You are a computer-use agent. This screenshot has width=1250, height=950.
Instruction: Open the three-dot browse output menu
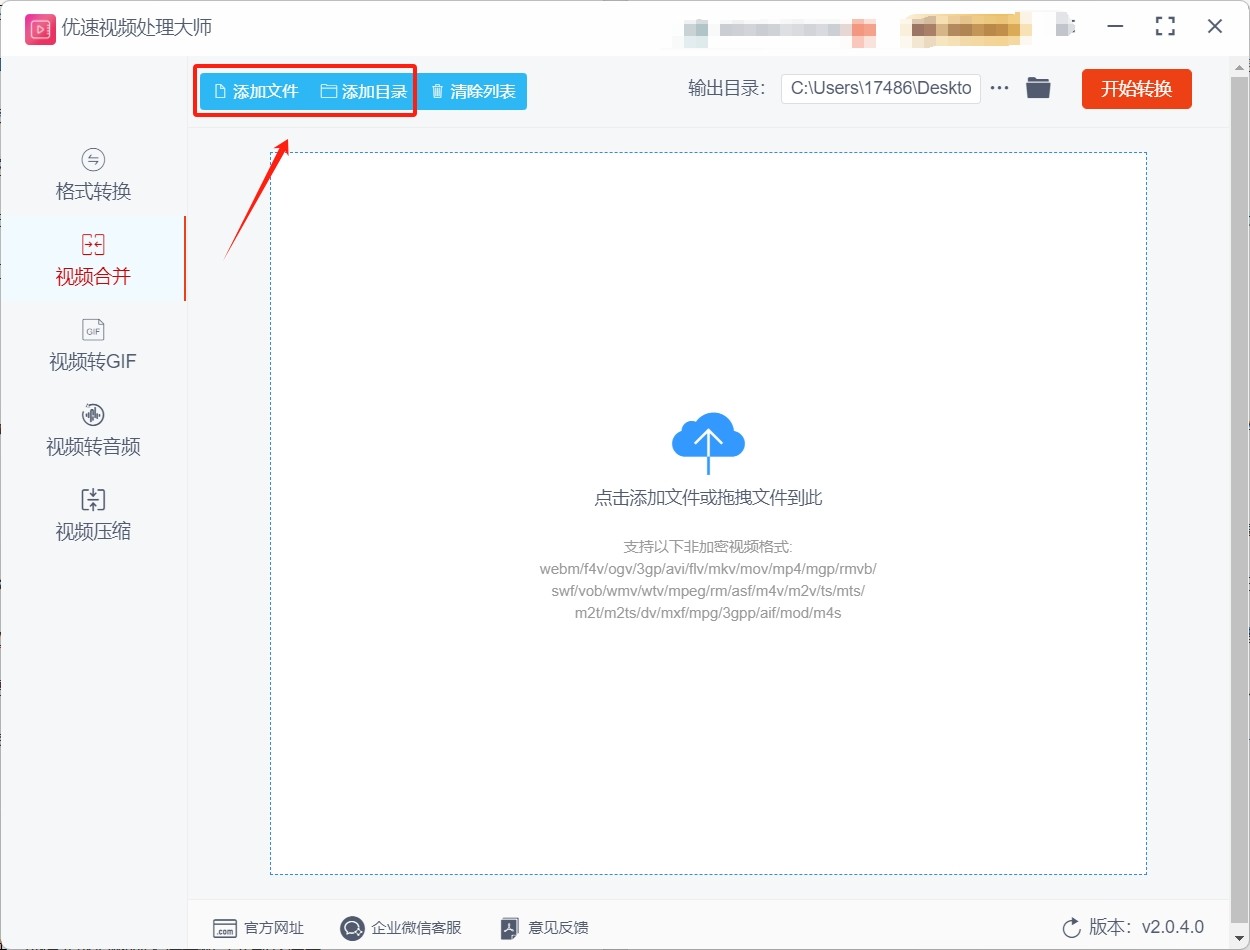[x=999, y=88]
